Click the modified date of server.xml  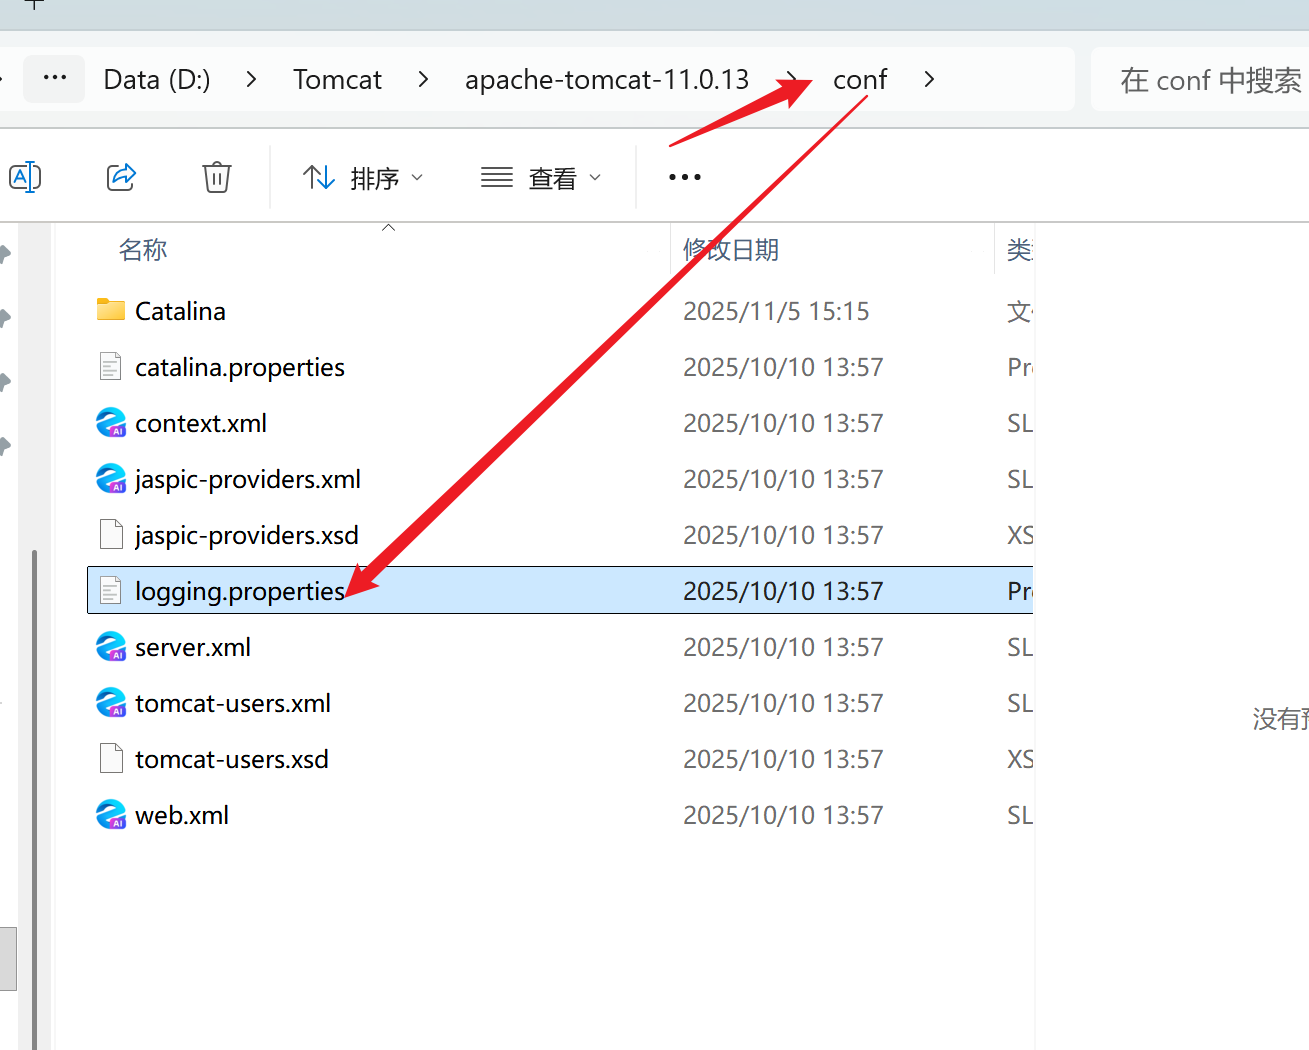click(x=783, y=647)
